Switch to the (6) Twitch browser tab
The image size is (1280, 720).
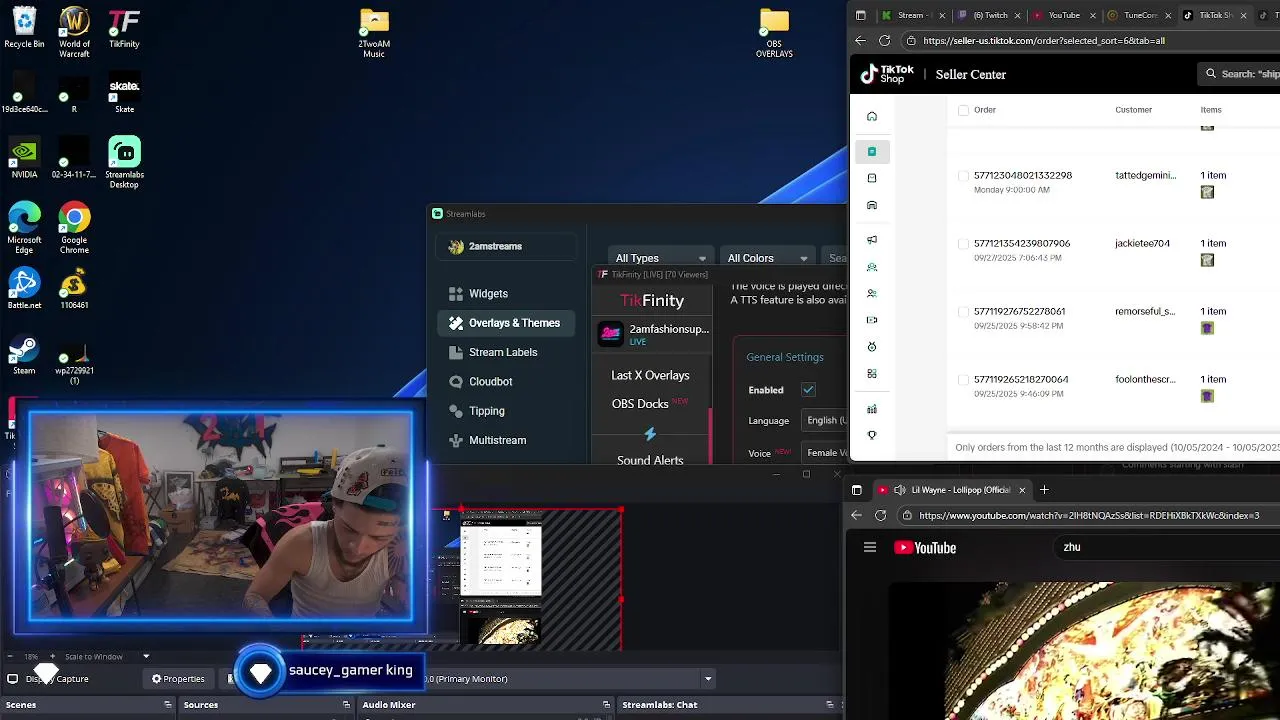(988, 15)
